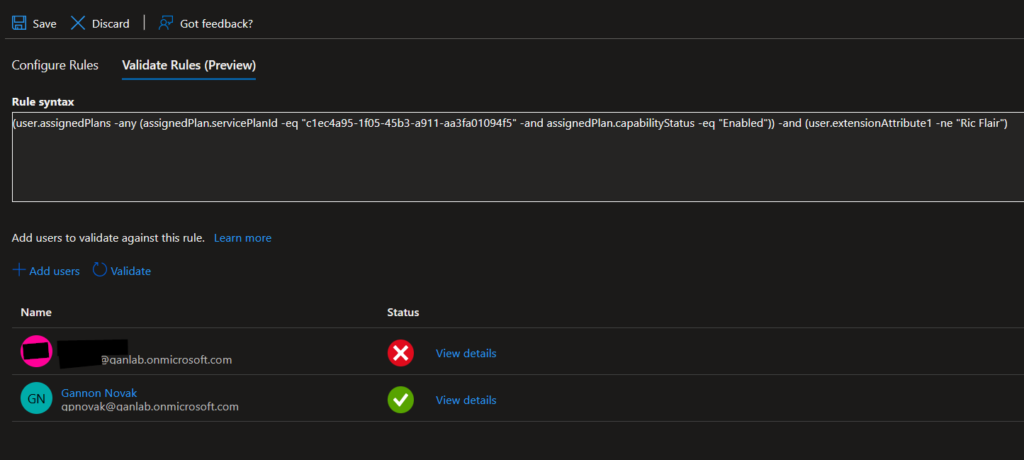Switch to the Configure Rules tab

click(x=55, y=65)
